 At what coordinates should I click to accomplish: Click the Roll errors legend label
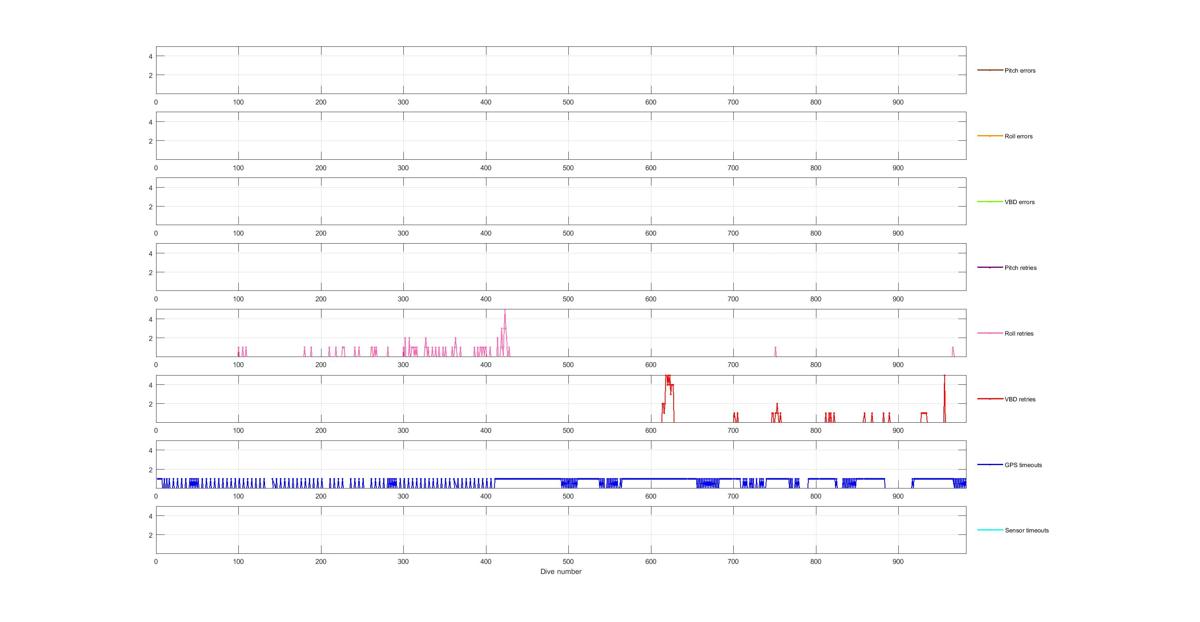pyautogui.click(x=1019, y=136)
